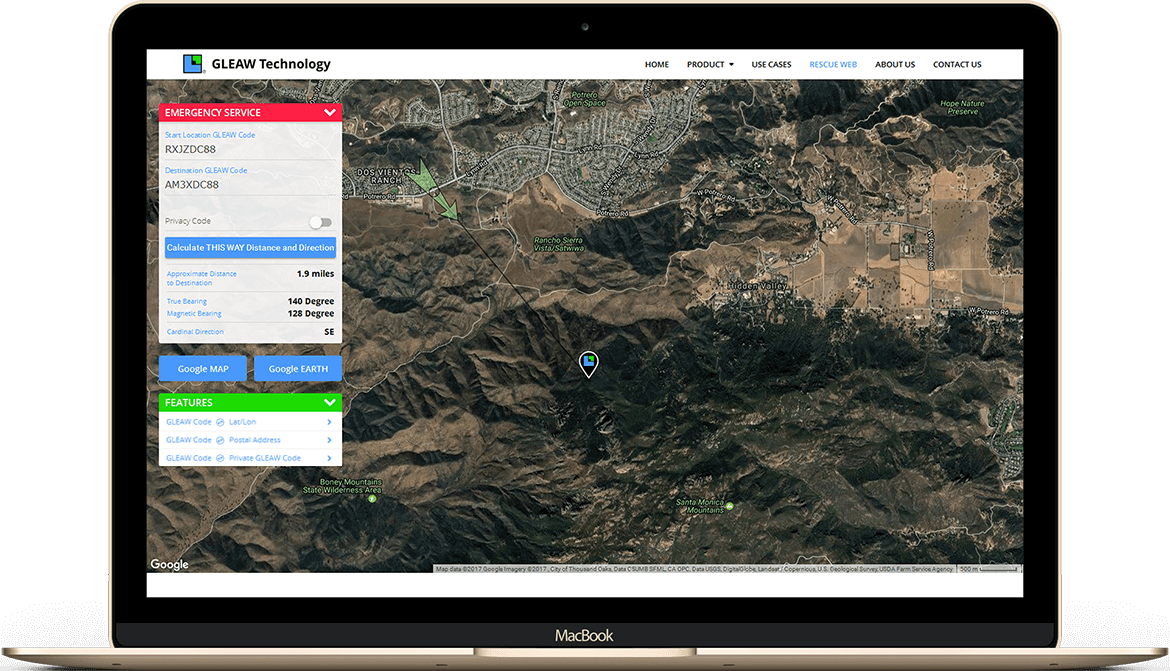Expand the GLEAW Code Lat/Lon feature arrow
The width and height of the screenshot is (1170, 671).
(x=329, y=422)
